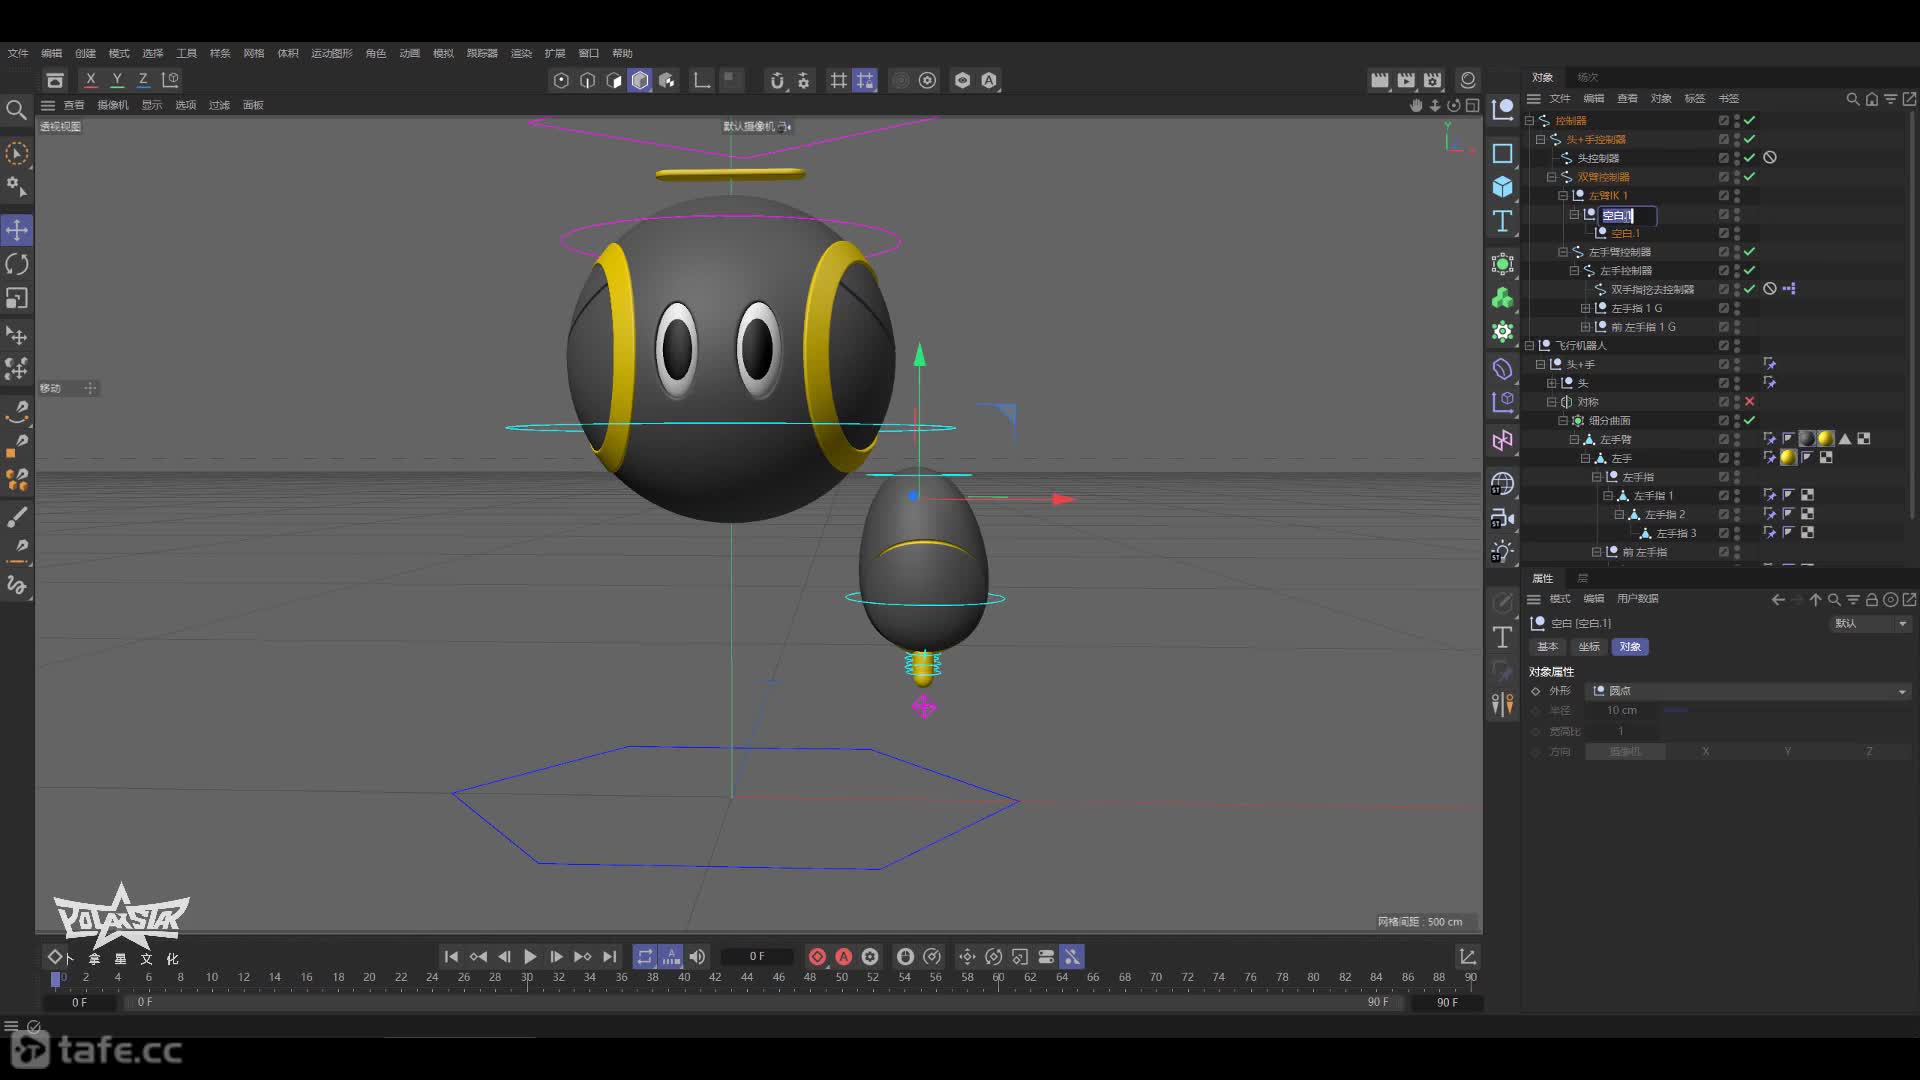Screen dimensions: 1920x1080
Task: Toggle layer checkbox on 飞行机器人 row
Action: (1723, 345)
